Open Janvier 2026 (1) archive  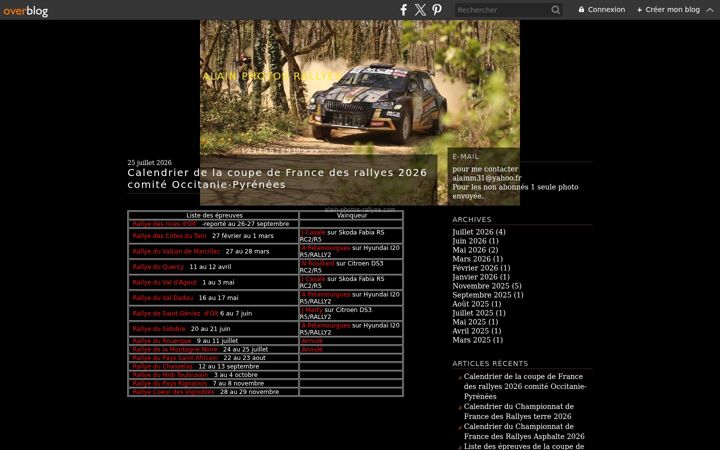[x=481, y=277]
